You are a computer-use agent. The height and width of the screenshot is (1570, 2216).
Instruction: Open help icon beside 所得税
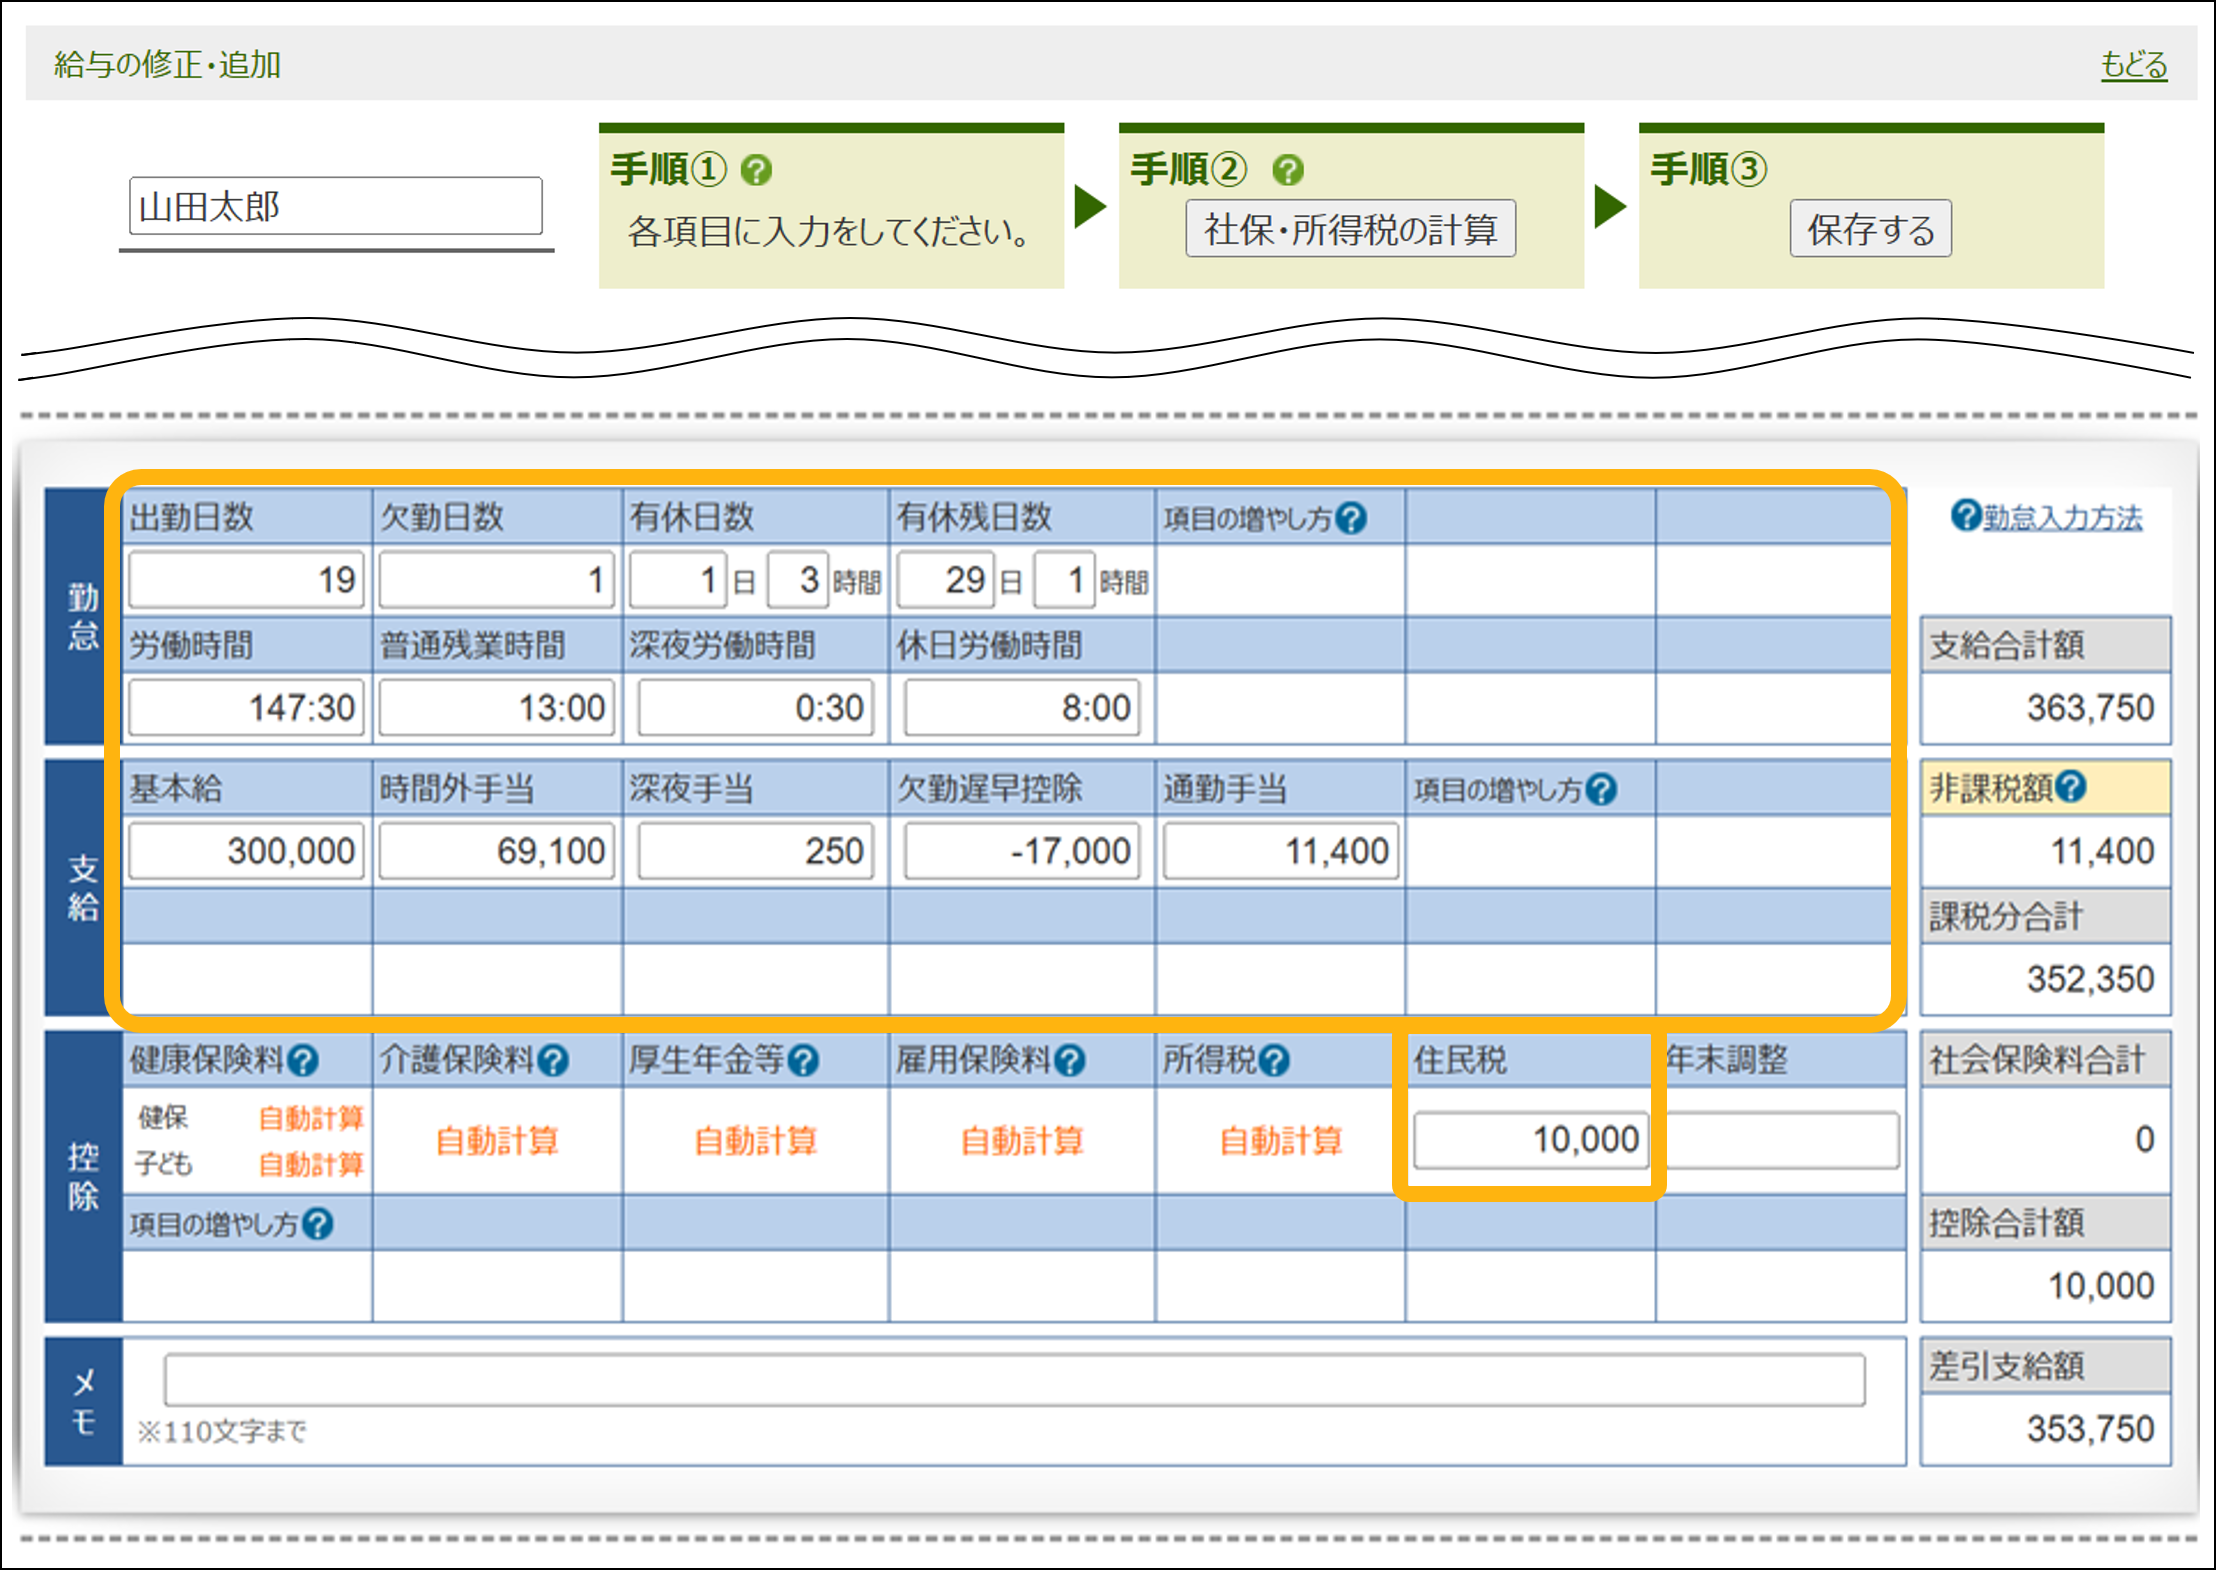[x=1274, y=1060]
